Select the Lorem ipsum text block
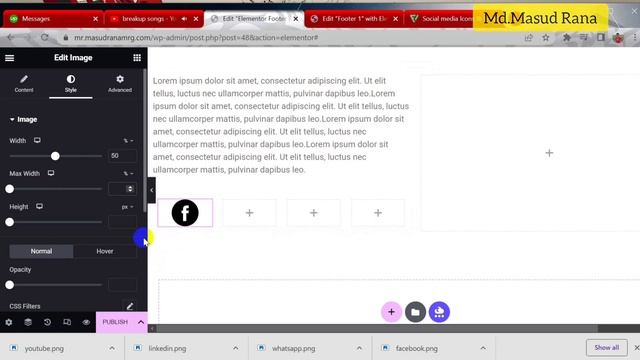 (281, 125)
